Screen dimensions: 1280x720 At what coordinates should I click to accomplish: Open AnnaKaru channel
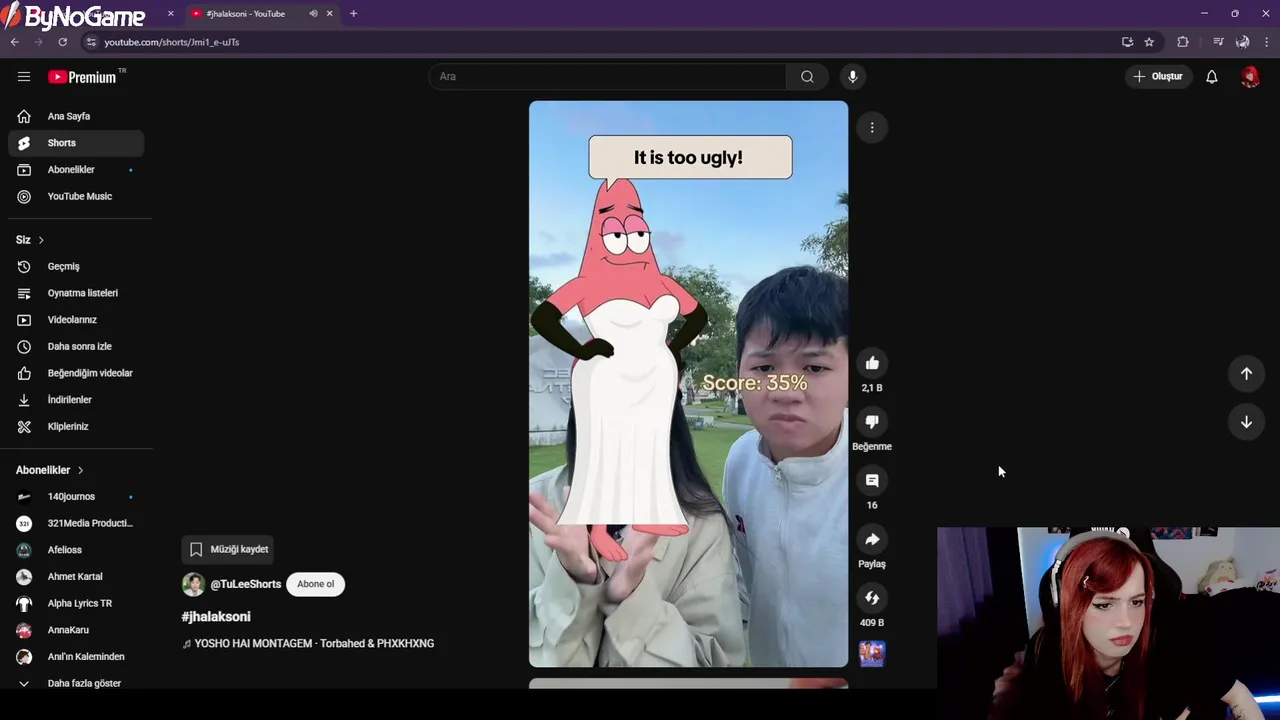pyautogui.click(x=76, y=630)
